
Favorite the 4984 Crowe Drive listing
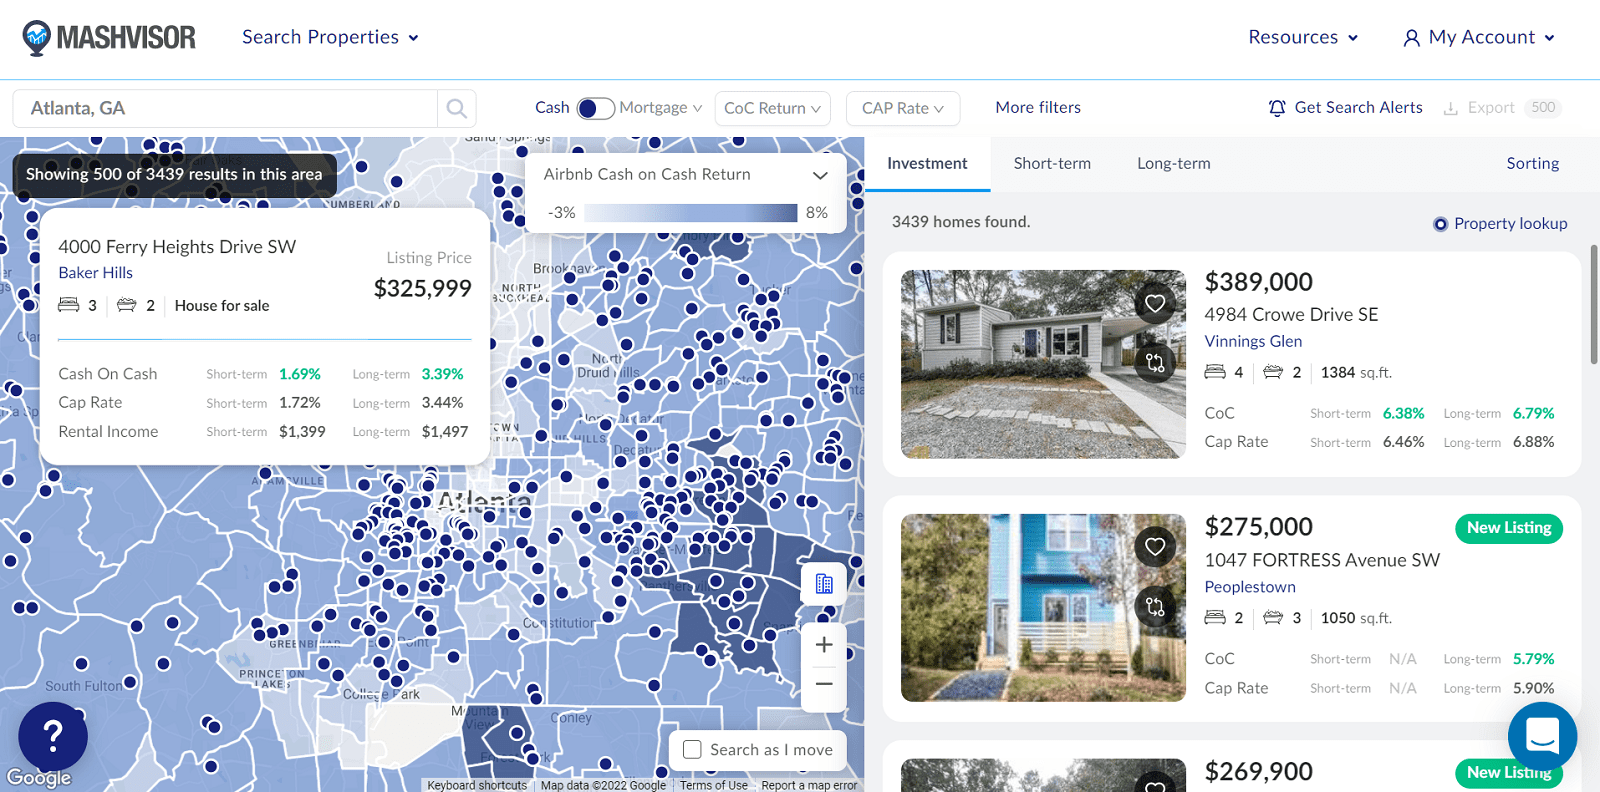point(1155,303)
